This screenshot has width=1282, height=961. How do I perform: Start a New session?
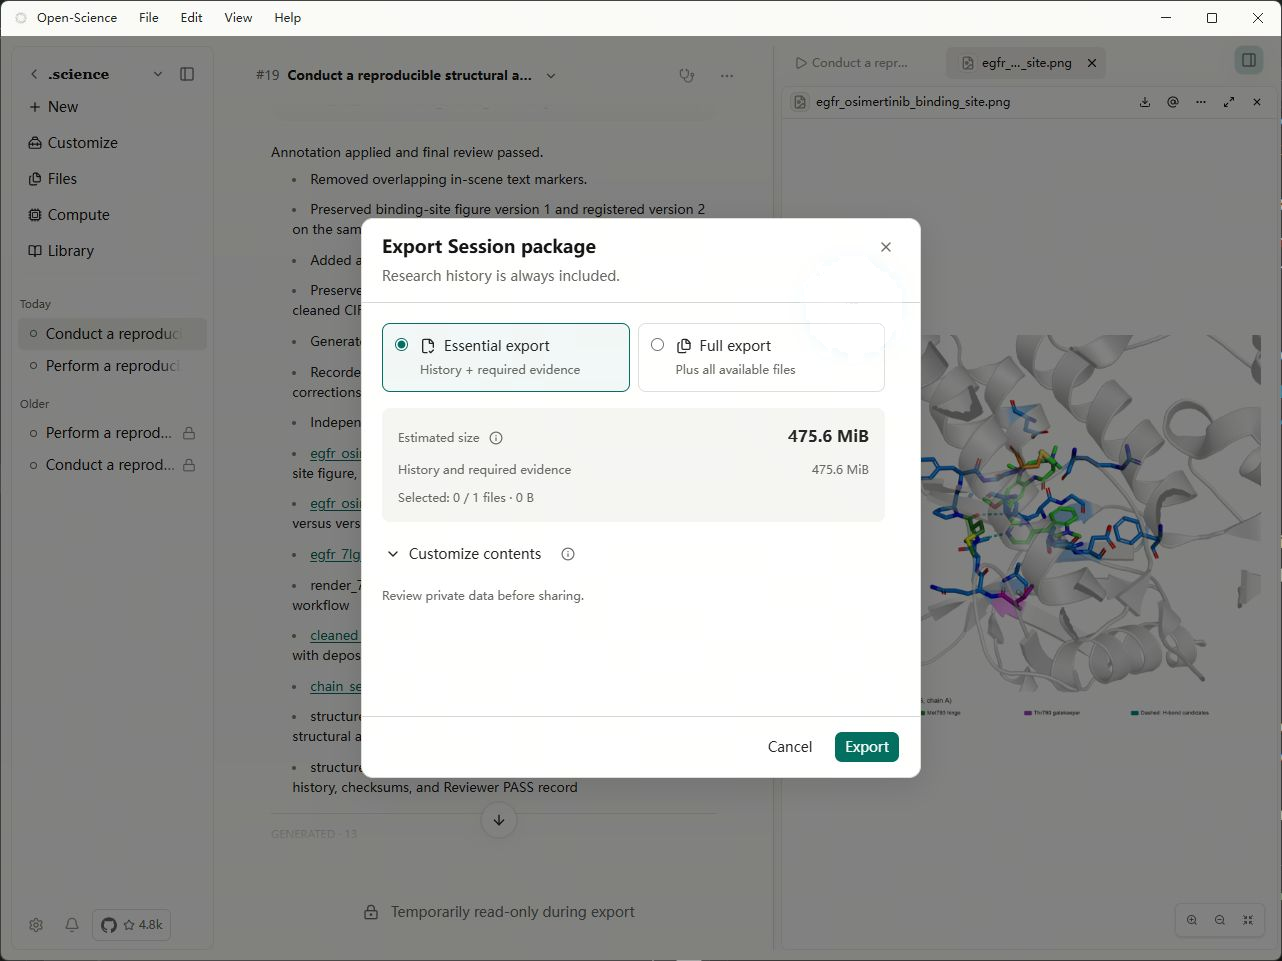(54, 107)
